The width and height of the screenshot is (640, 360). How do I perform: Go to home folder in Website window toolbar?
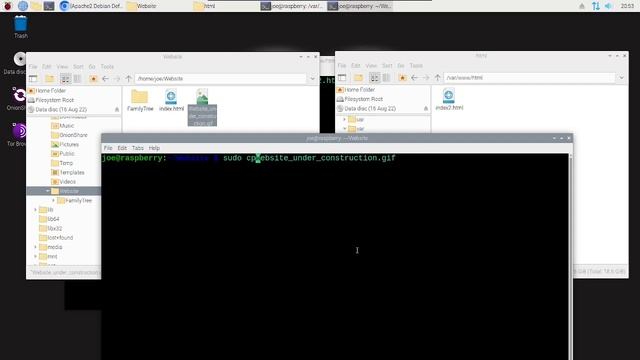(x=93, y=78)
